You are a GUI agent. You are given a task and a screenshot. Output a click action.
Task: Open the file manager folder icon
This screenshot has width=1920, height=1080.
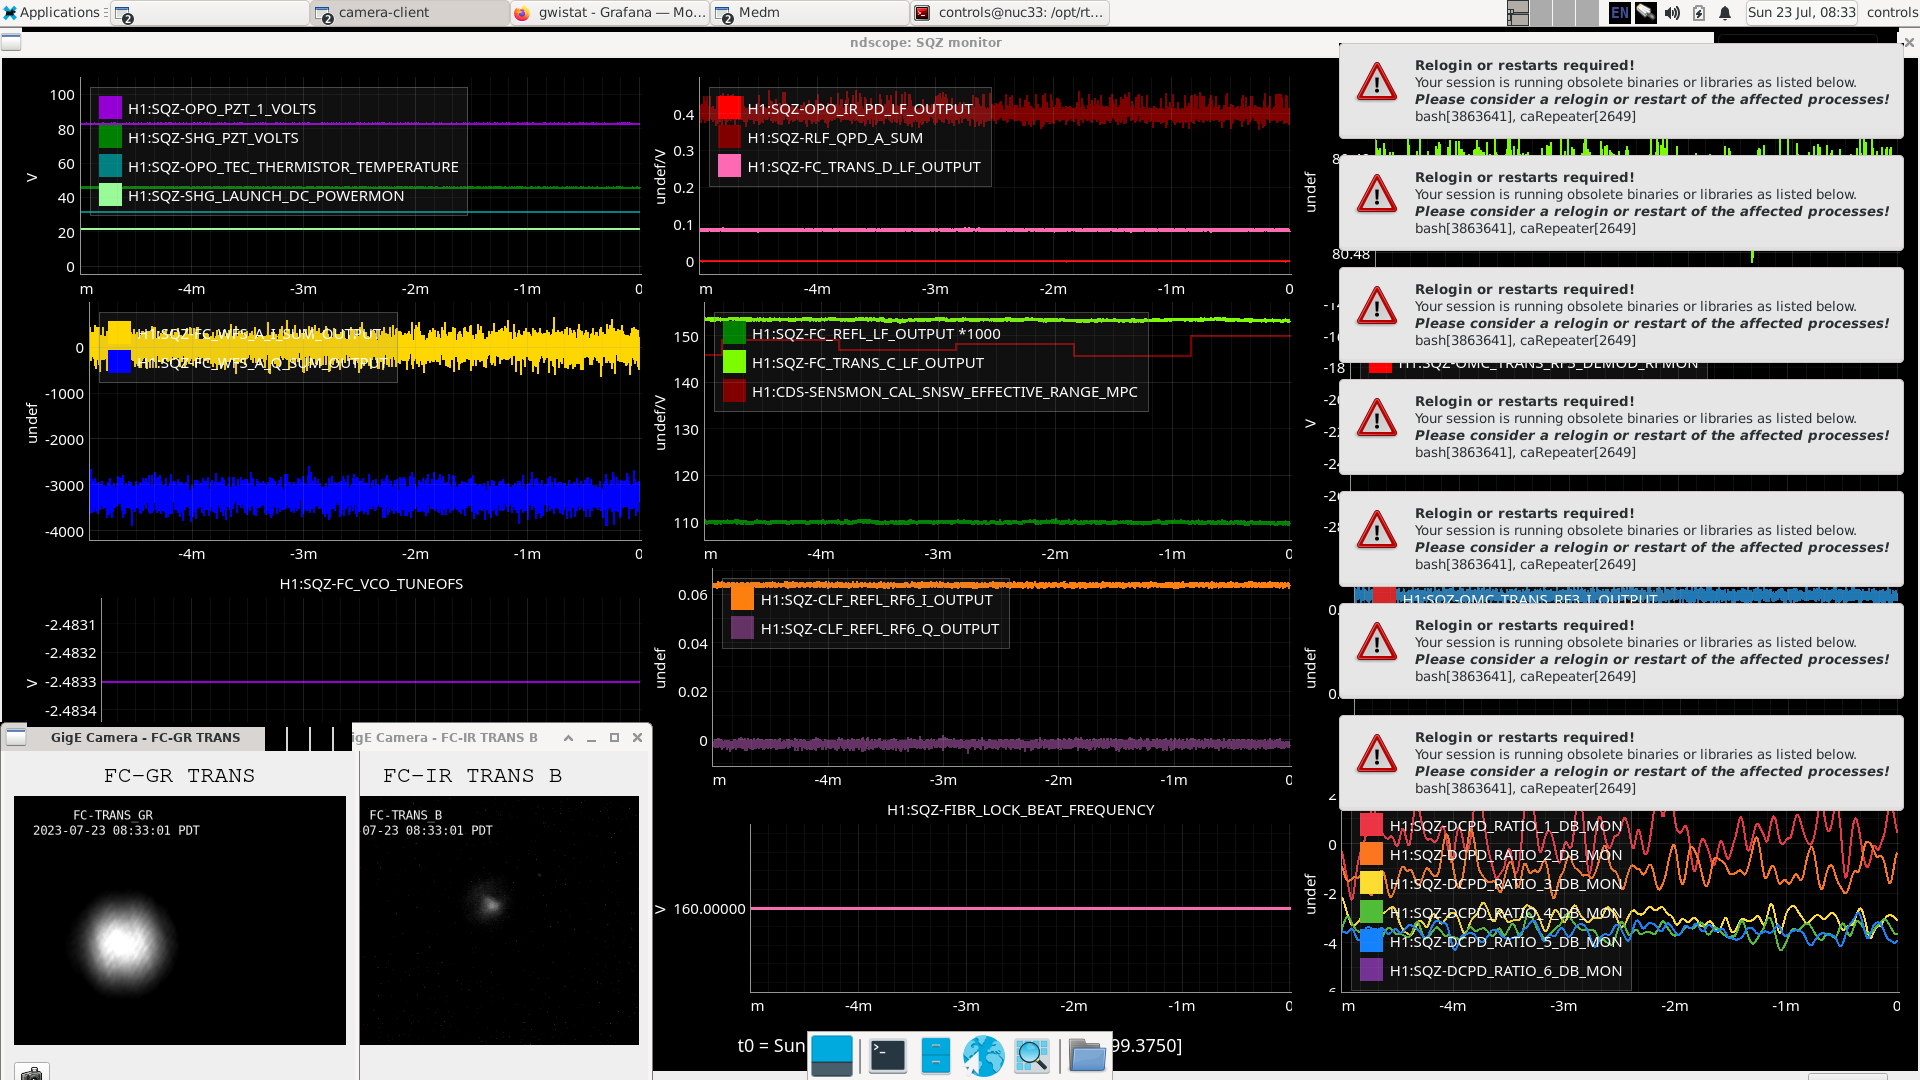point(1086,1055)
